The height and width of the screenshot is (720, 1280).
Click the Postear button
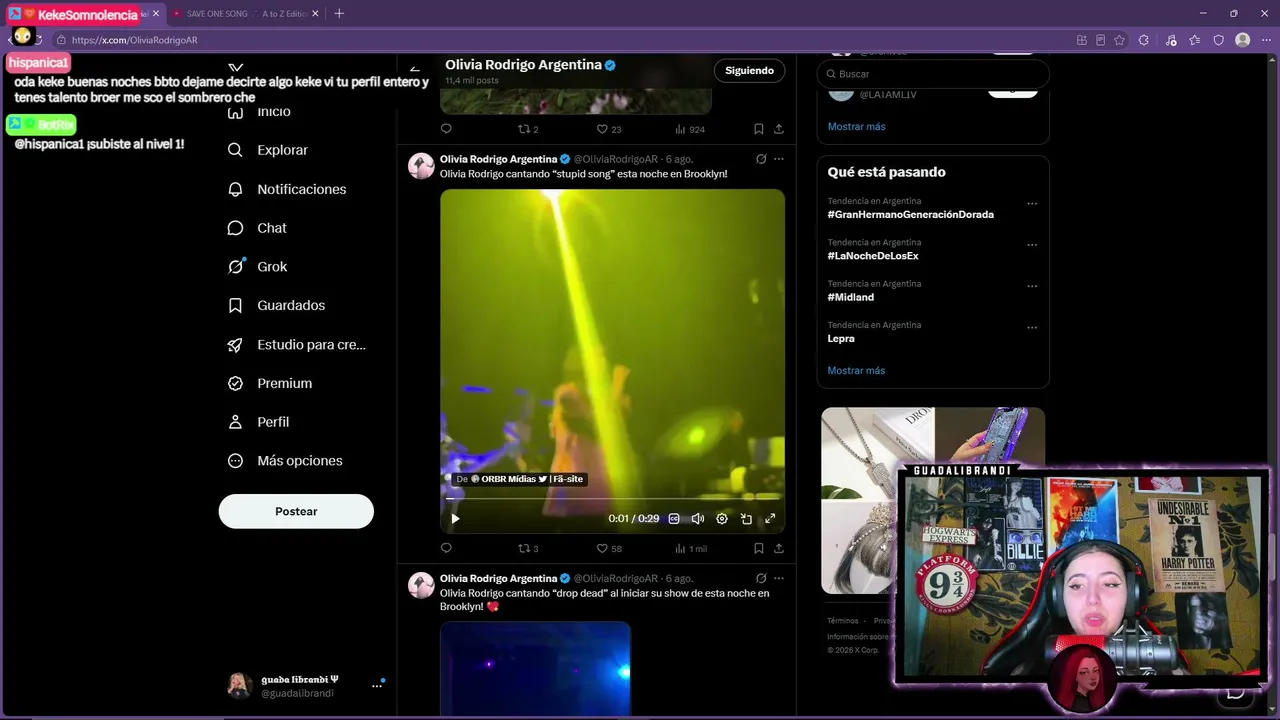click(x=296, y=511)
